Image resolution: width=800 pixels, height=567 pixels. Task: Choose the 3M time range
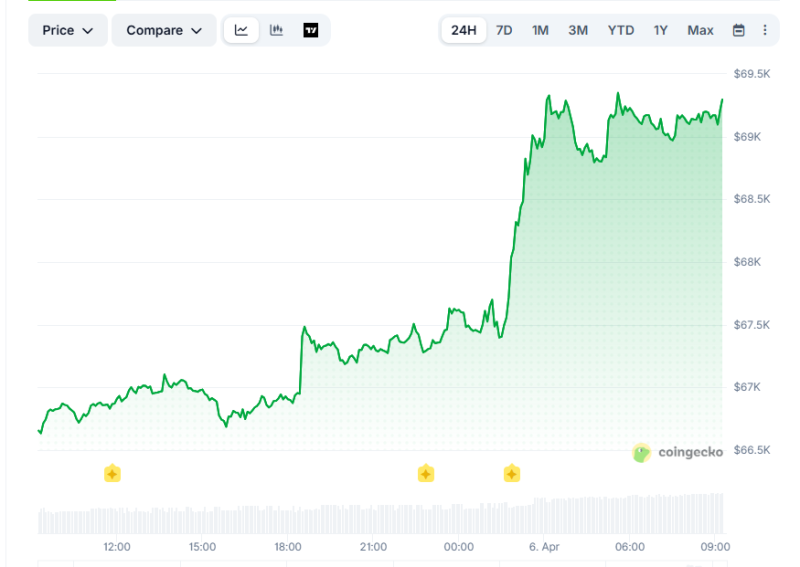pos(578,30)
